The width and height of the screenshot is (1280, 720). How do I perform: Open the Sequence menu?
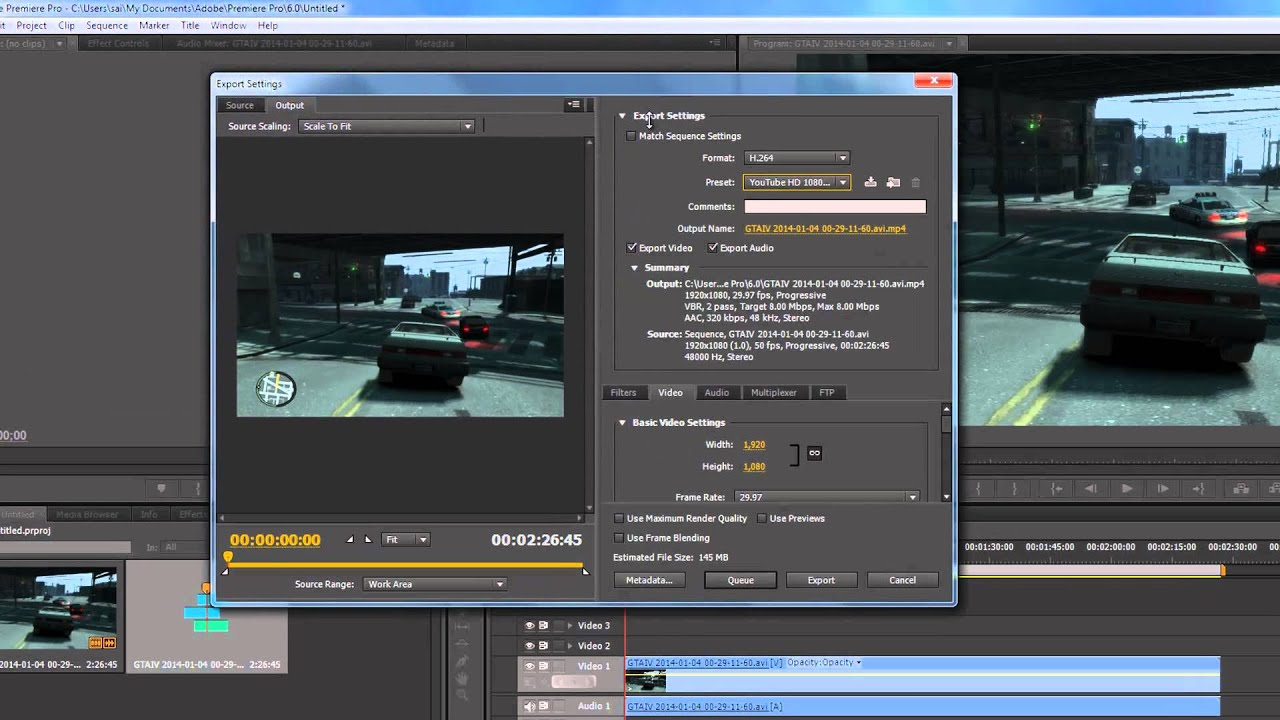[106, 25]
